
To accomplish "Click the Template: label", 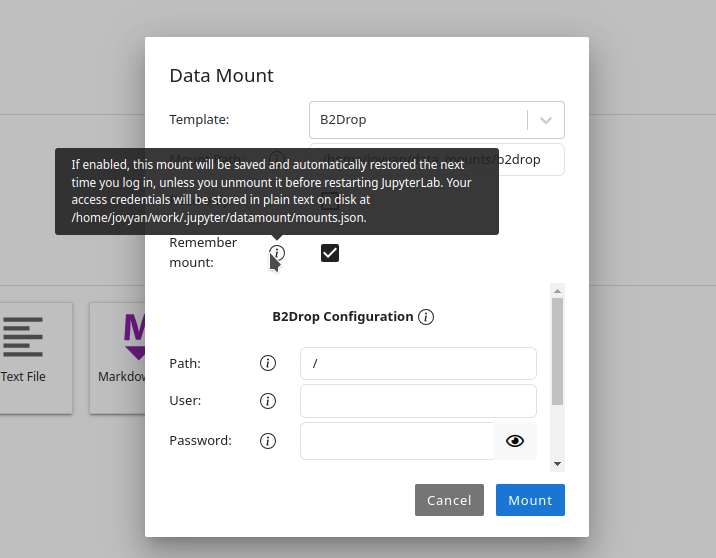I will pyautogui.click(x=199, y=120).
